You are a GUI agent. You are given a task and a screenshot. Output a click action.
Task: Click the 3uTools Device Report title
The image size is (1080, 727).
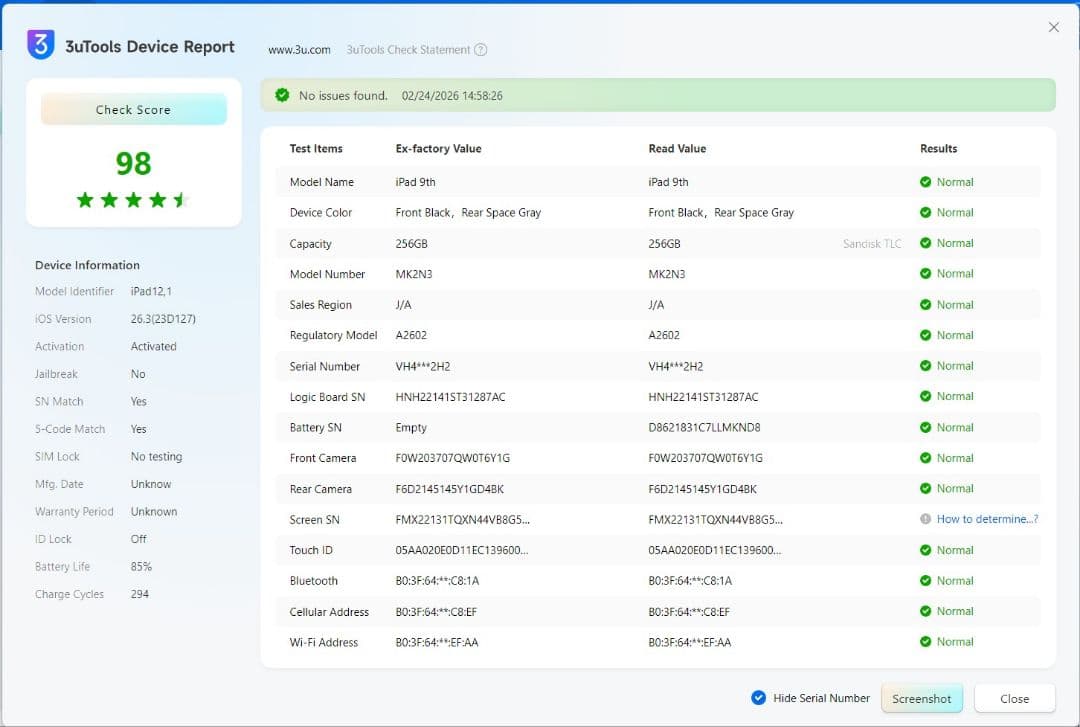point(149,46)
